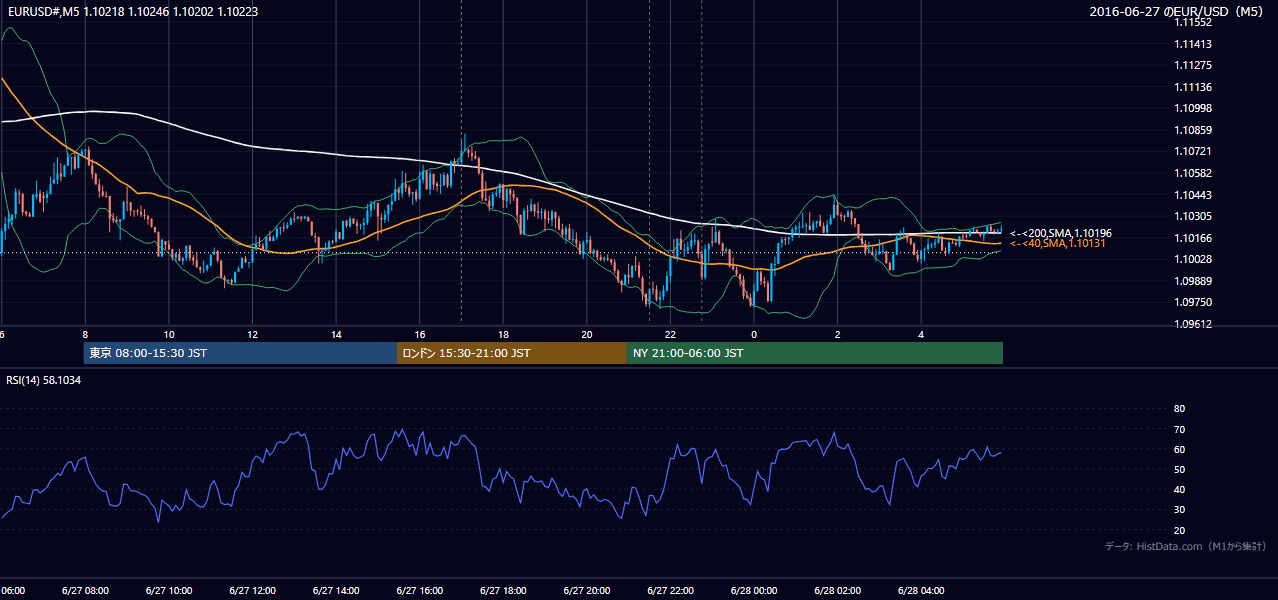Click hour tick 0 under price chart
This screenshot has width=1278, height=600.
tap(754, 334)
